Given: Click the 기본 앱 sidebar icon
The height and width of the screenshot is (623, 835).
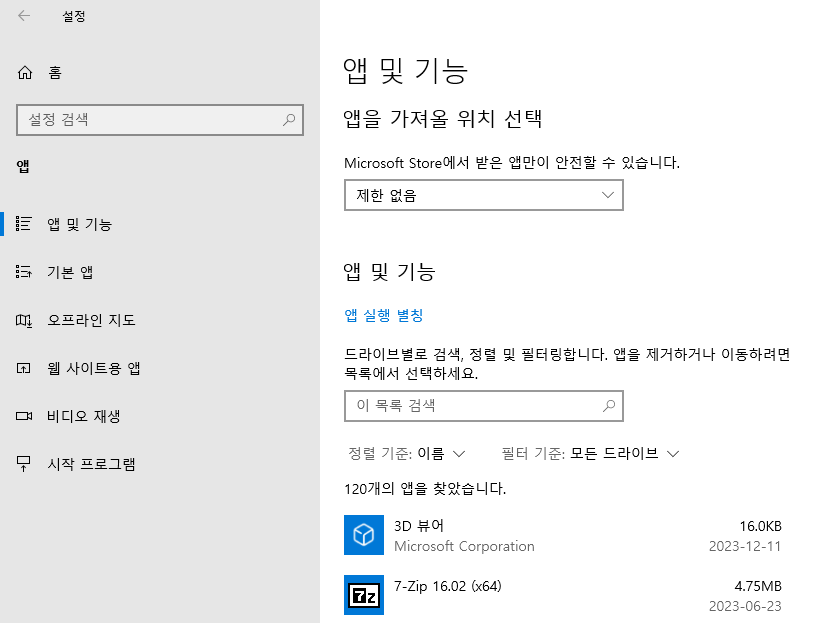Looking at the screenshot, I should pos(23,272).
